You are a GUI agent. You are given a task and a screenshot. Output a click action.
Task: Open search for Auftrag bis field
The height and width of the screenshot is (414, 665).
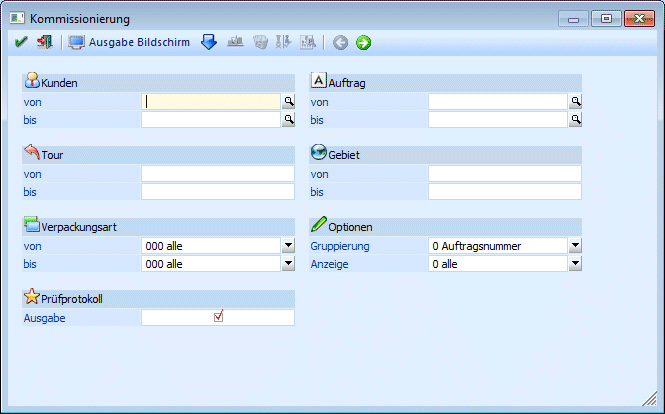click(x=575, y=119)
